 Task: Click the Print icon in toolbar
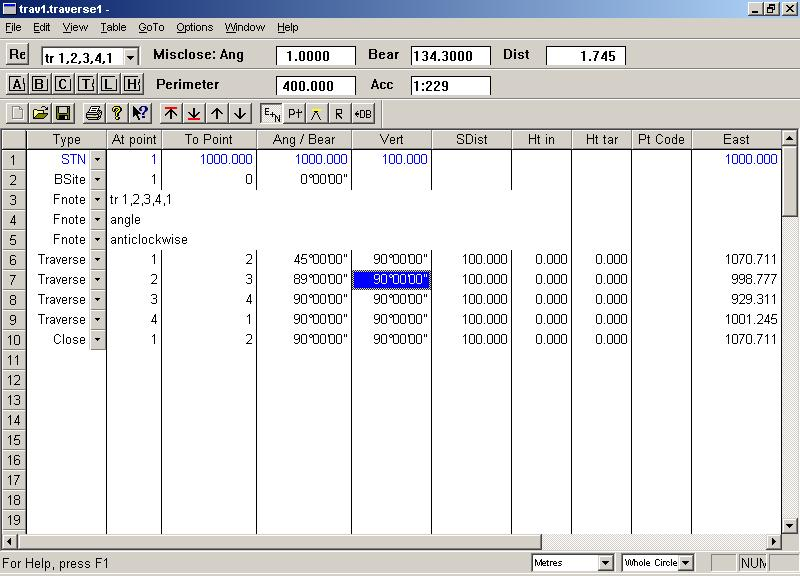pyautogui.click(x=94, y=114)
